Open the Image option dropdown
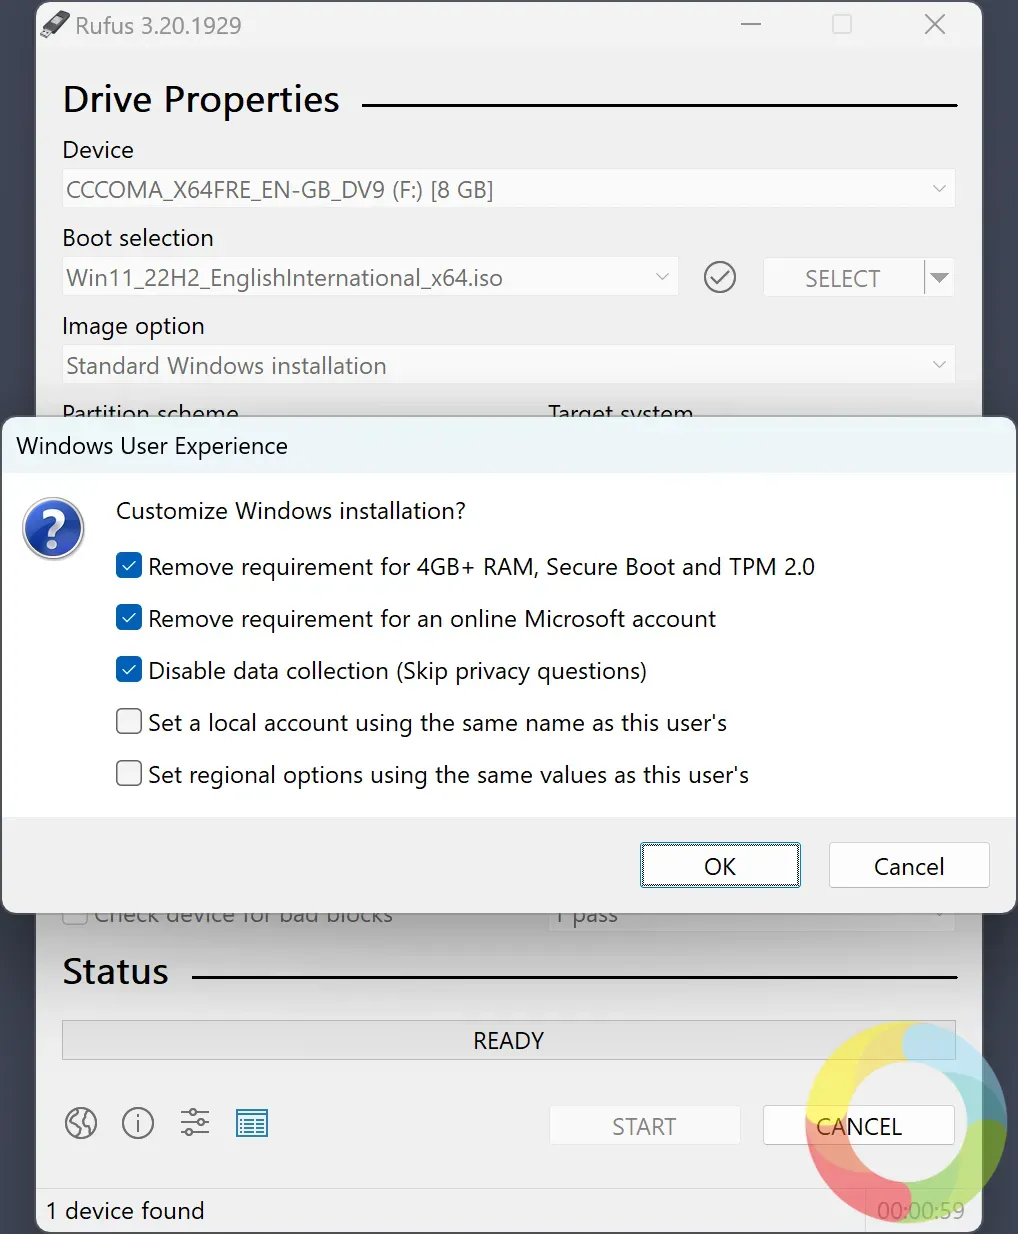1018x1234 pixels. tap(509, 365)
